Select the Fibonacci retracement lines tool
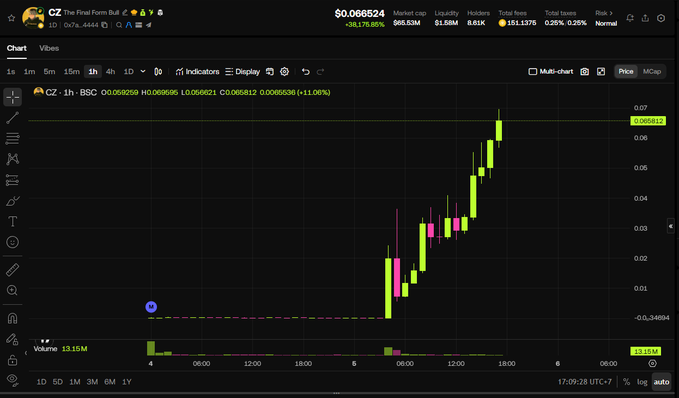Screen dimensions: 679x398 tap(13, 139)
